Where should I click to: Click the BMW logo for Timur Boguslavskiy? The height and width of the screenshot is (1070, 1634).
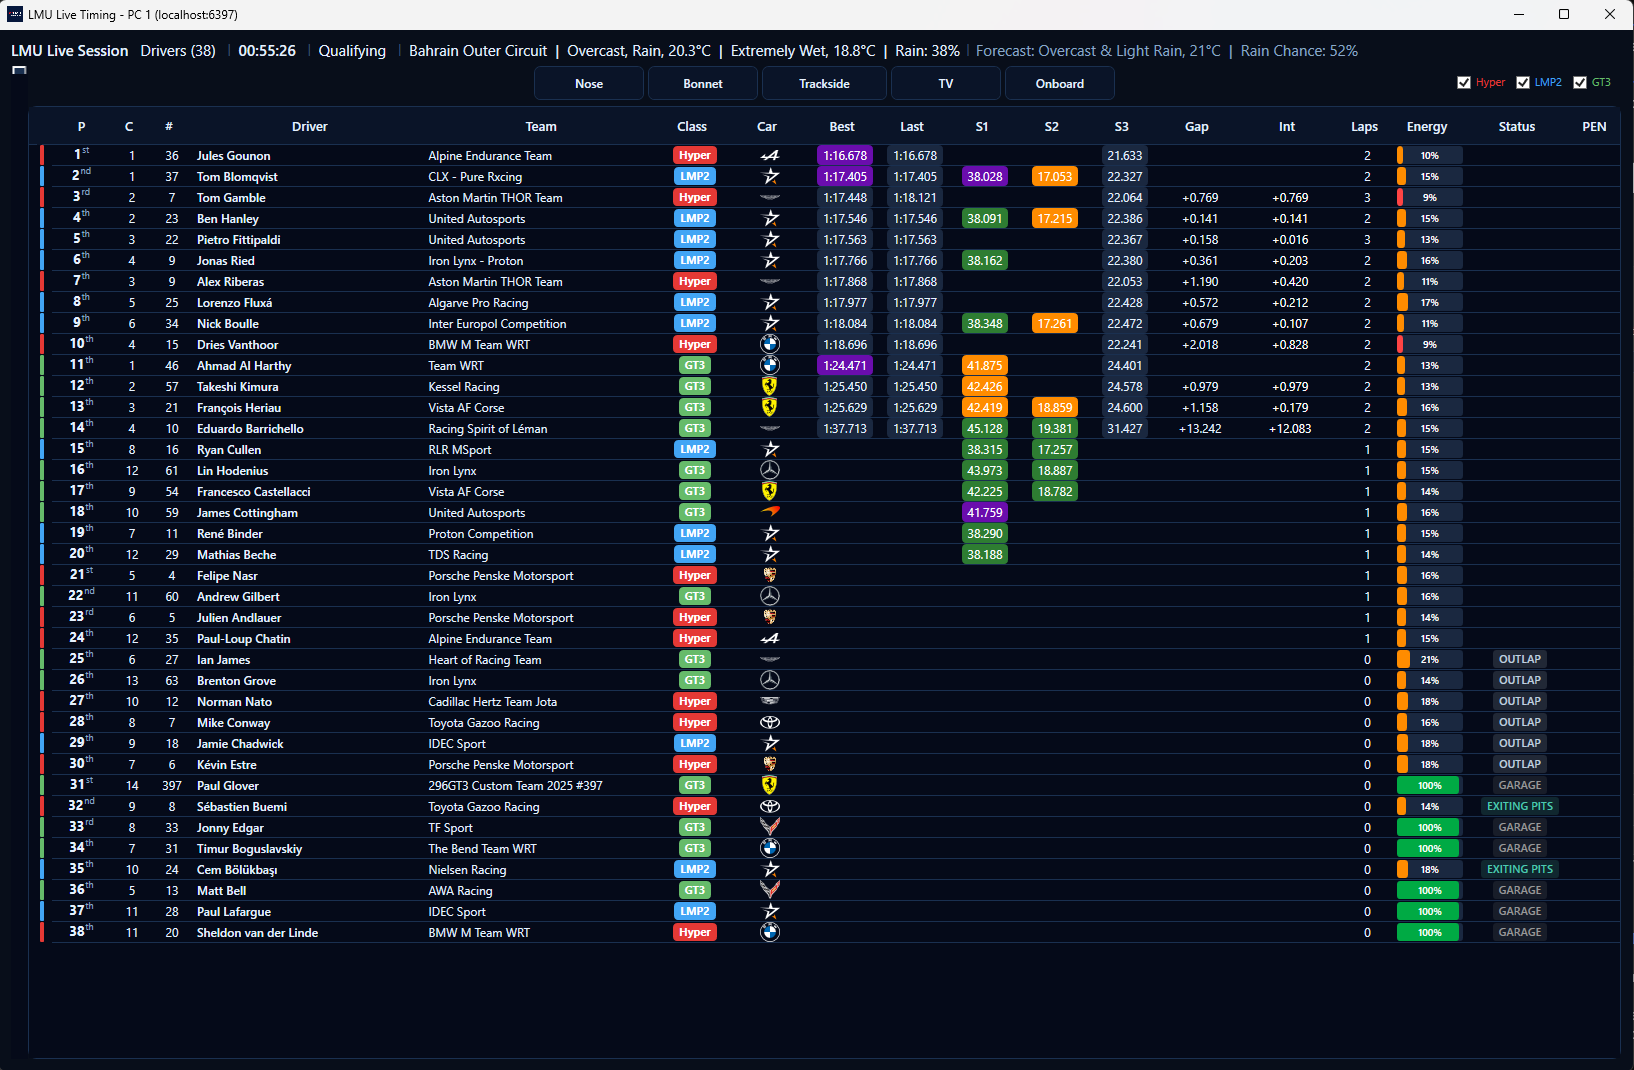770,848
